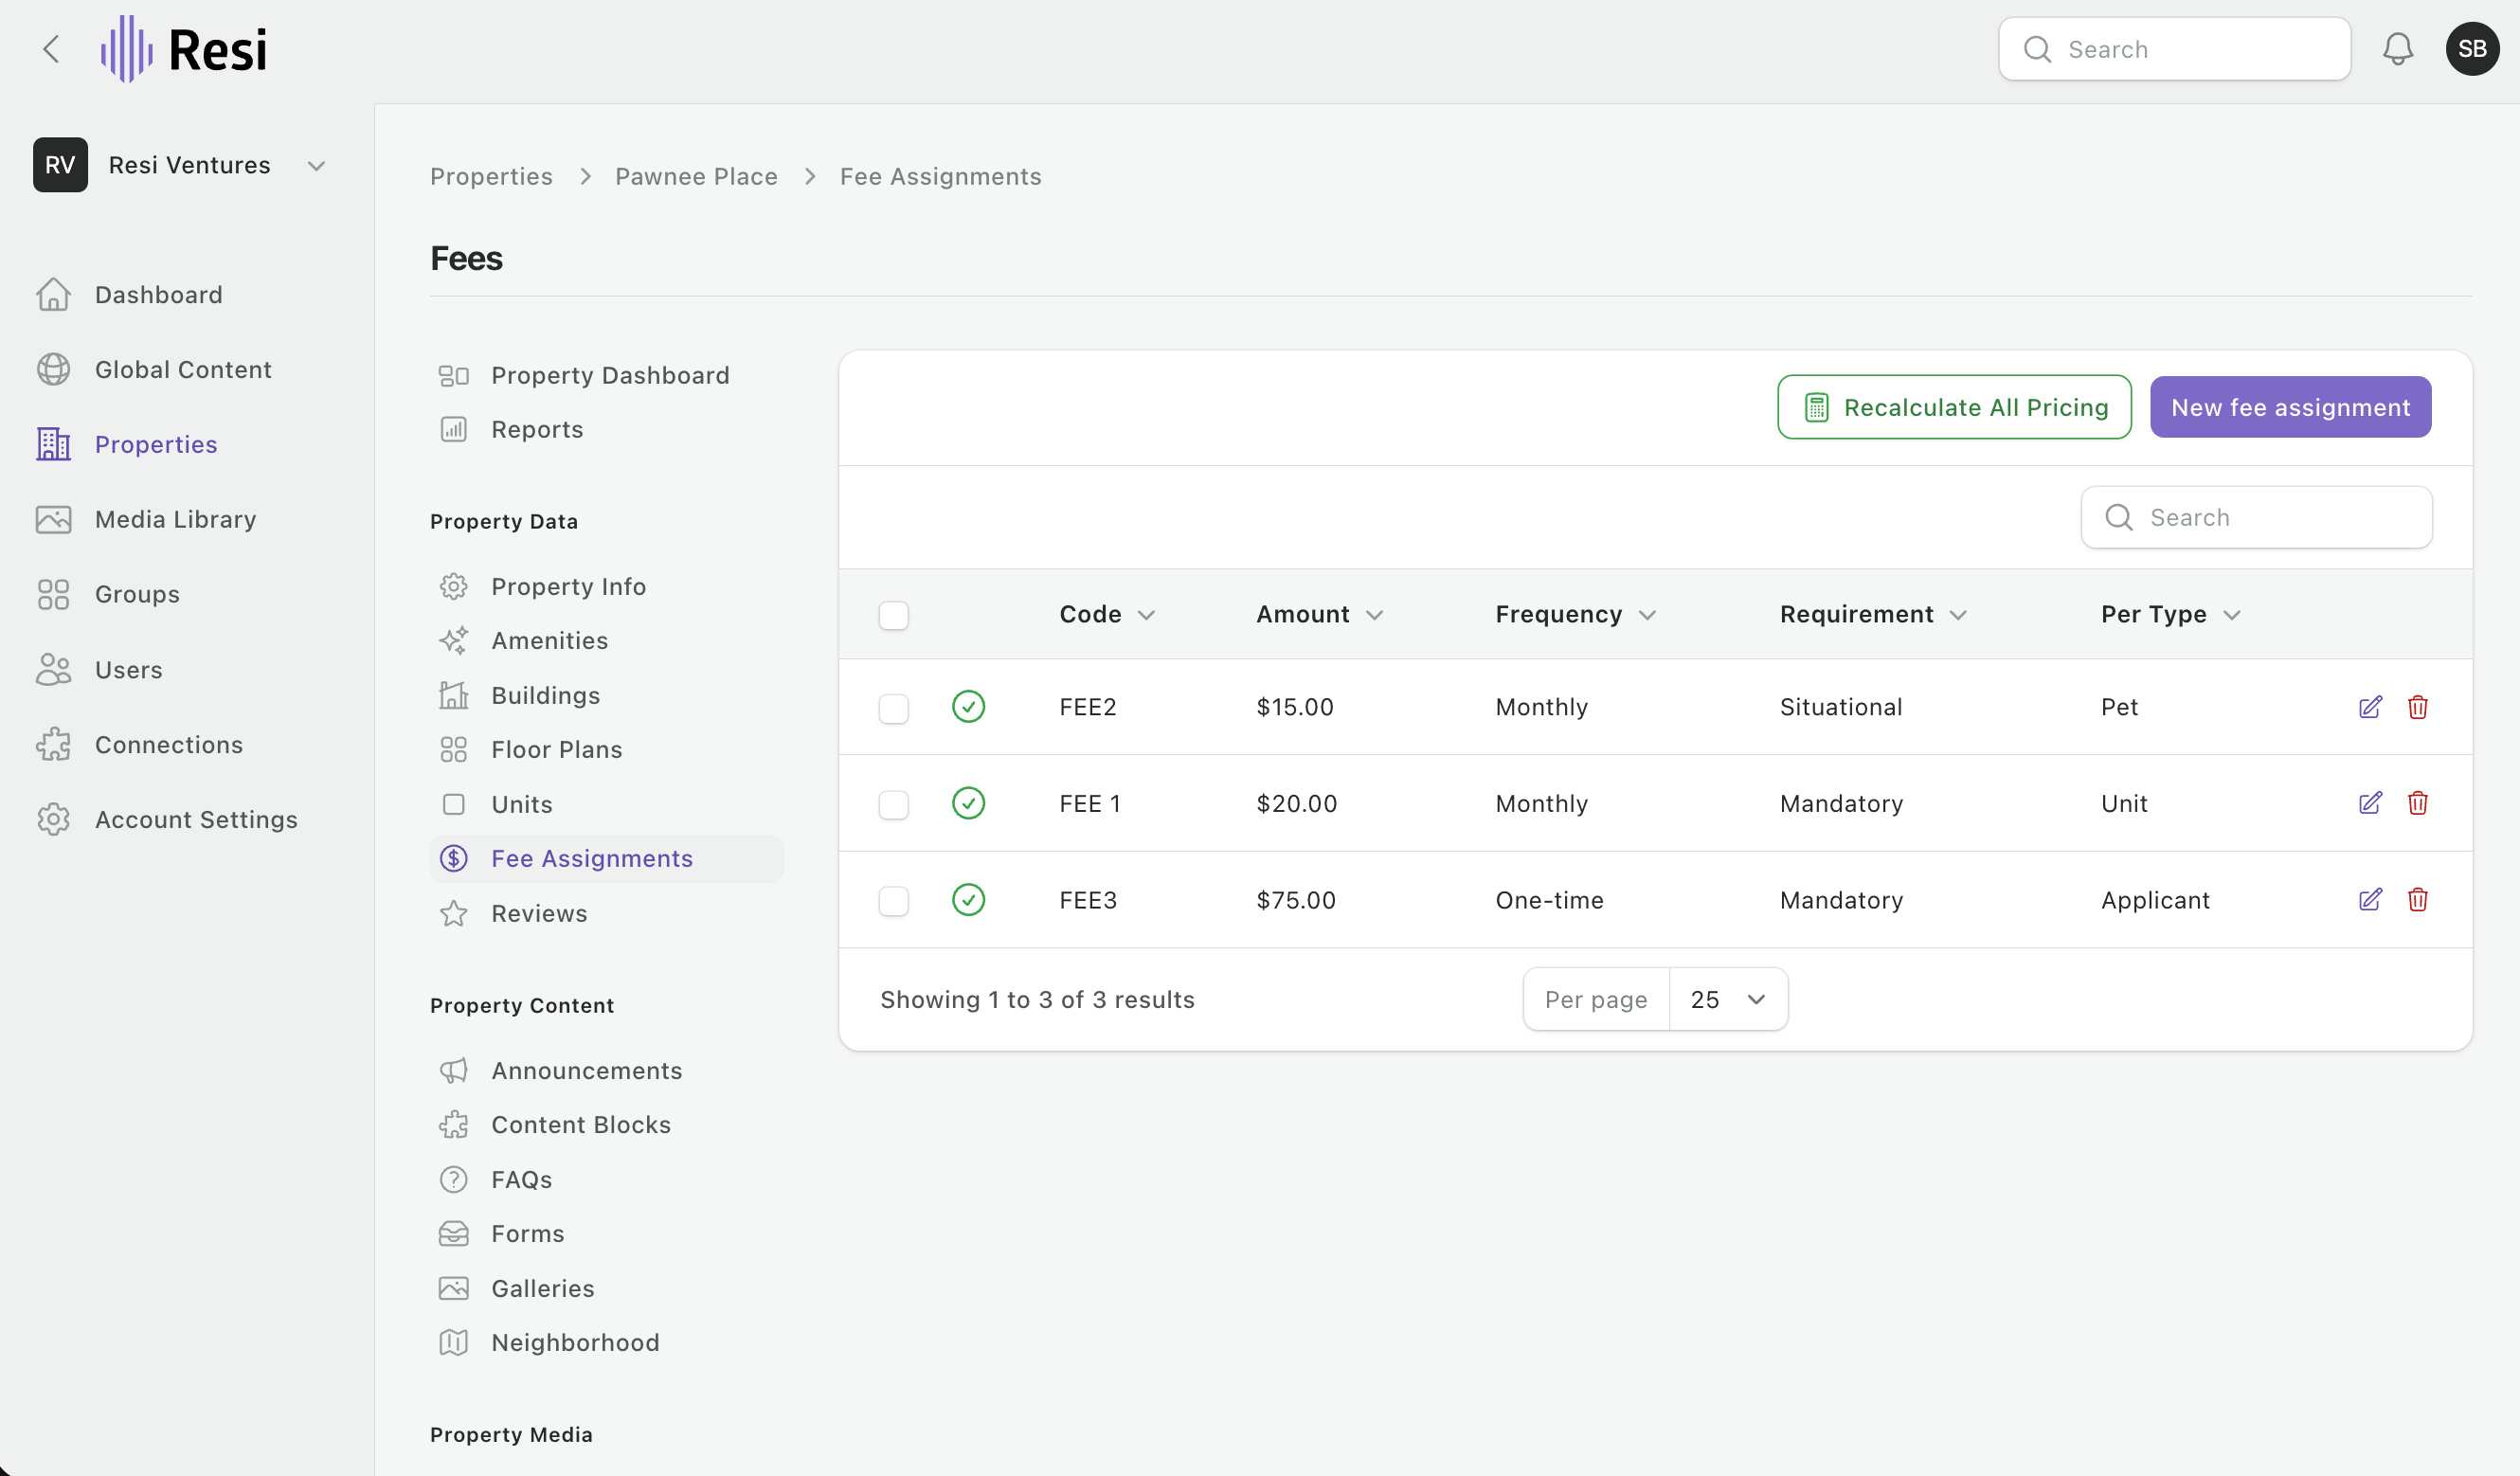
Task: Click the Dashboard house icon
Action: (53, 295)
